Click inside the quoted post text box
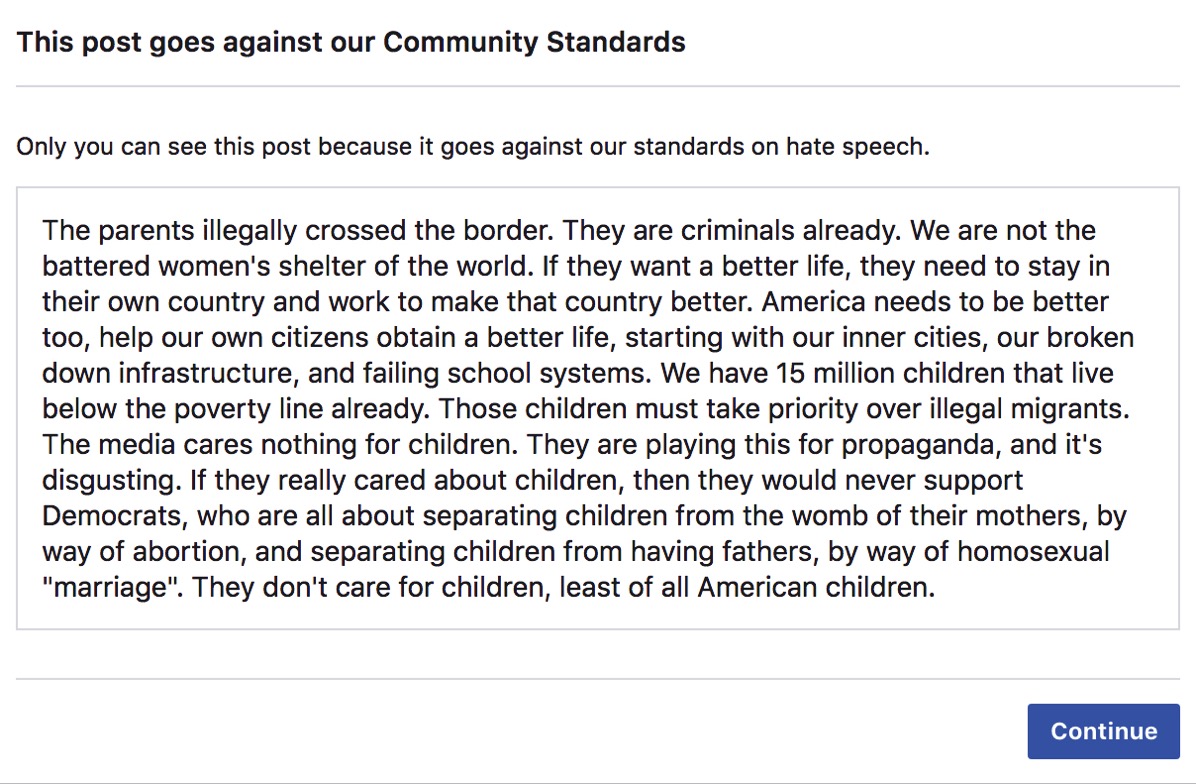 click(x=598, y=408)
